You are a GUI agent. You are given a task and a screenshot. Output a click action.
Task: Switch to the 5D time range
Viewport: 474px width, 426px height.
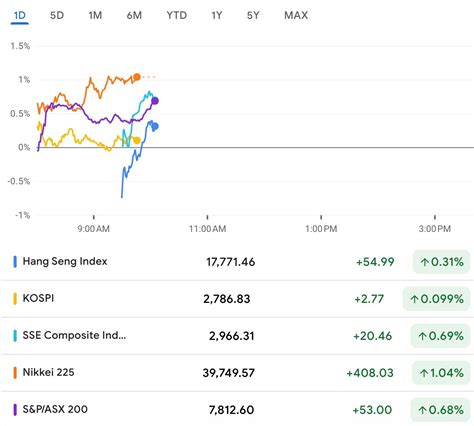point(57,15)
